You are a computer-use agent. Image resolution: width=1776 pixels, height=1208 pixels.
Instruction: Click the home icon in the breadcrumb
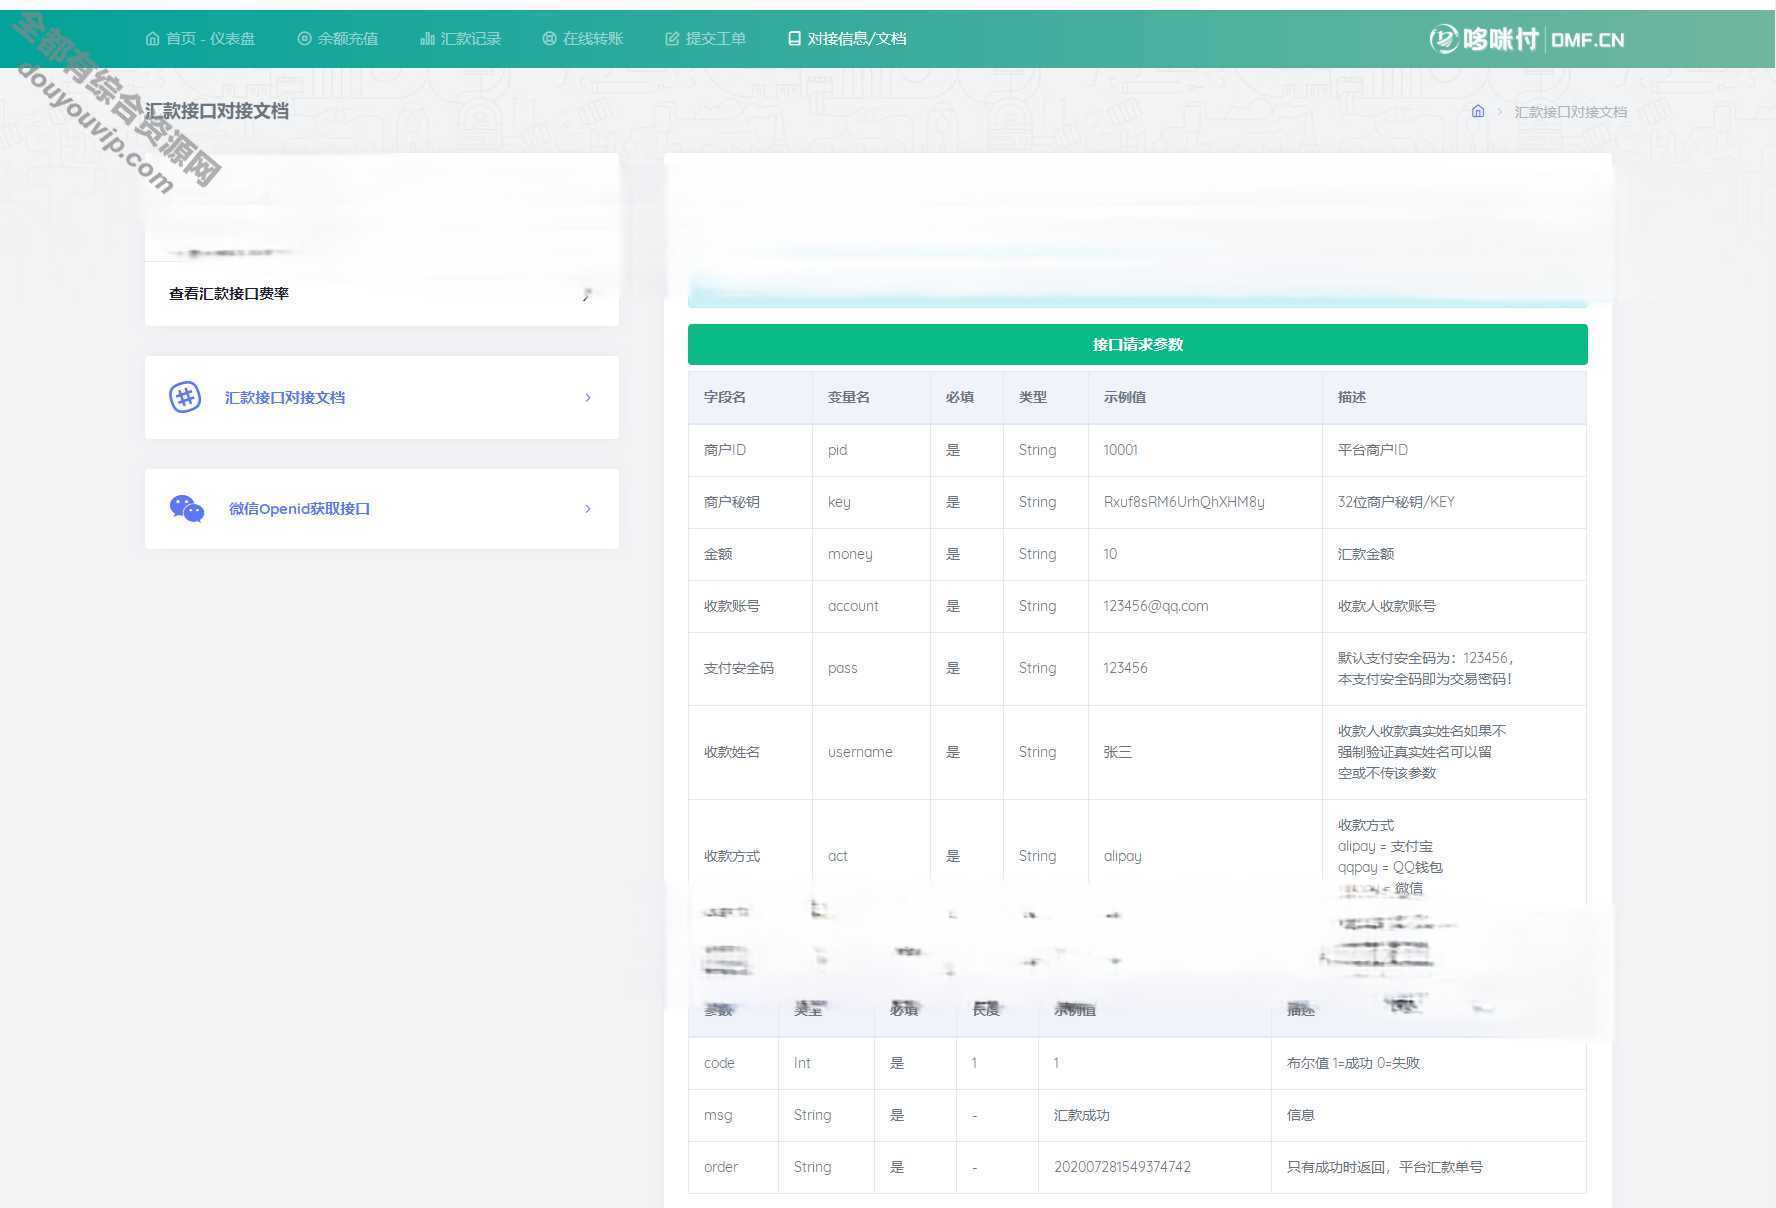coord(1478,111)
